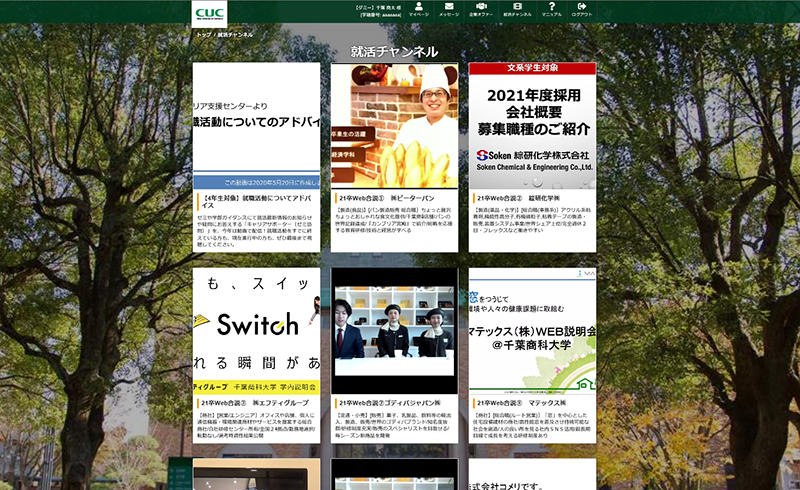
Task: Open the Switch エフティグループ thumbnail
Action: coord(256,330)
